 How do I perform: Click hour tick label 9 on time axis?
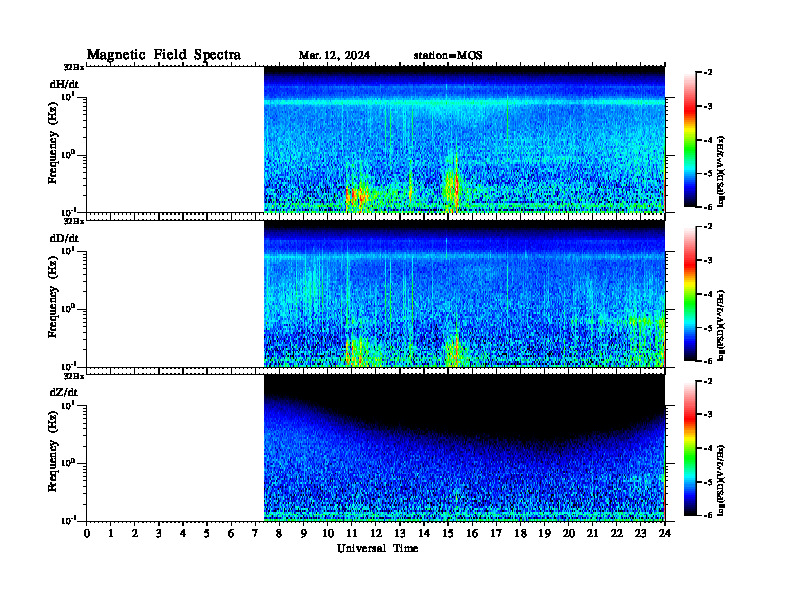click(304, 534)
